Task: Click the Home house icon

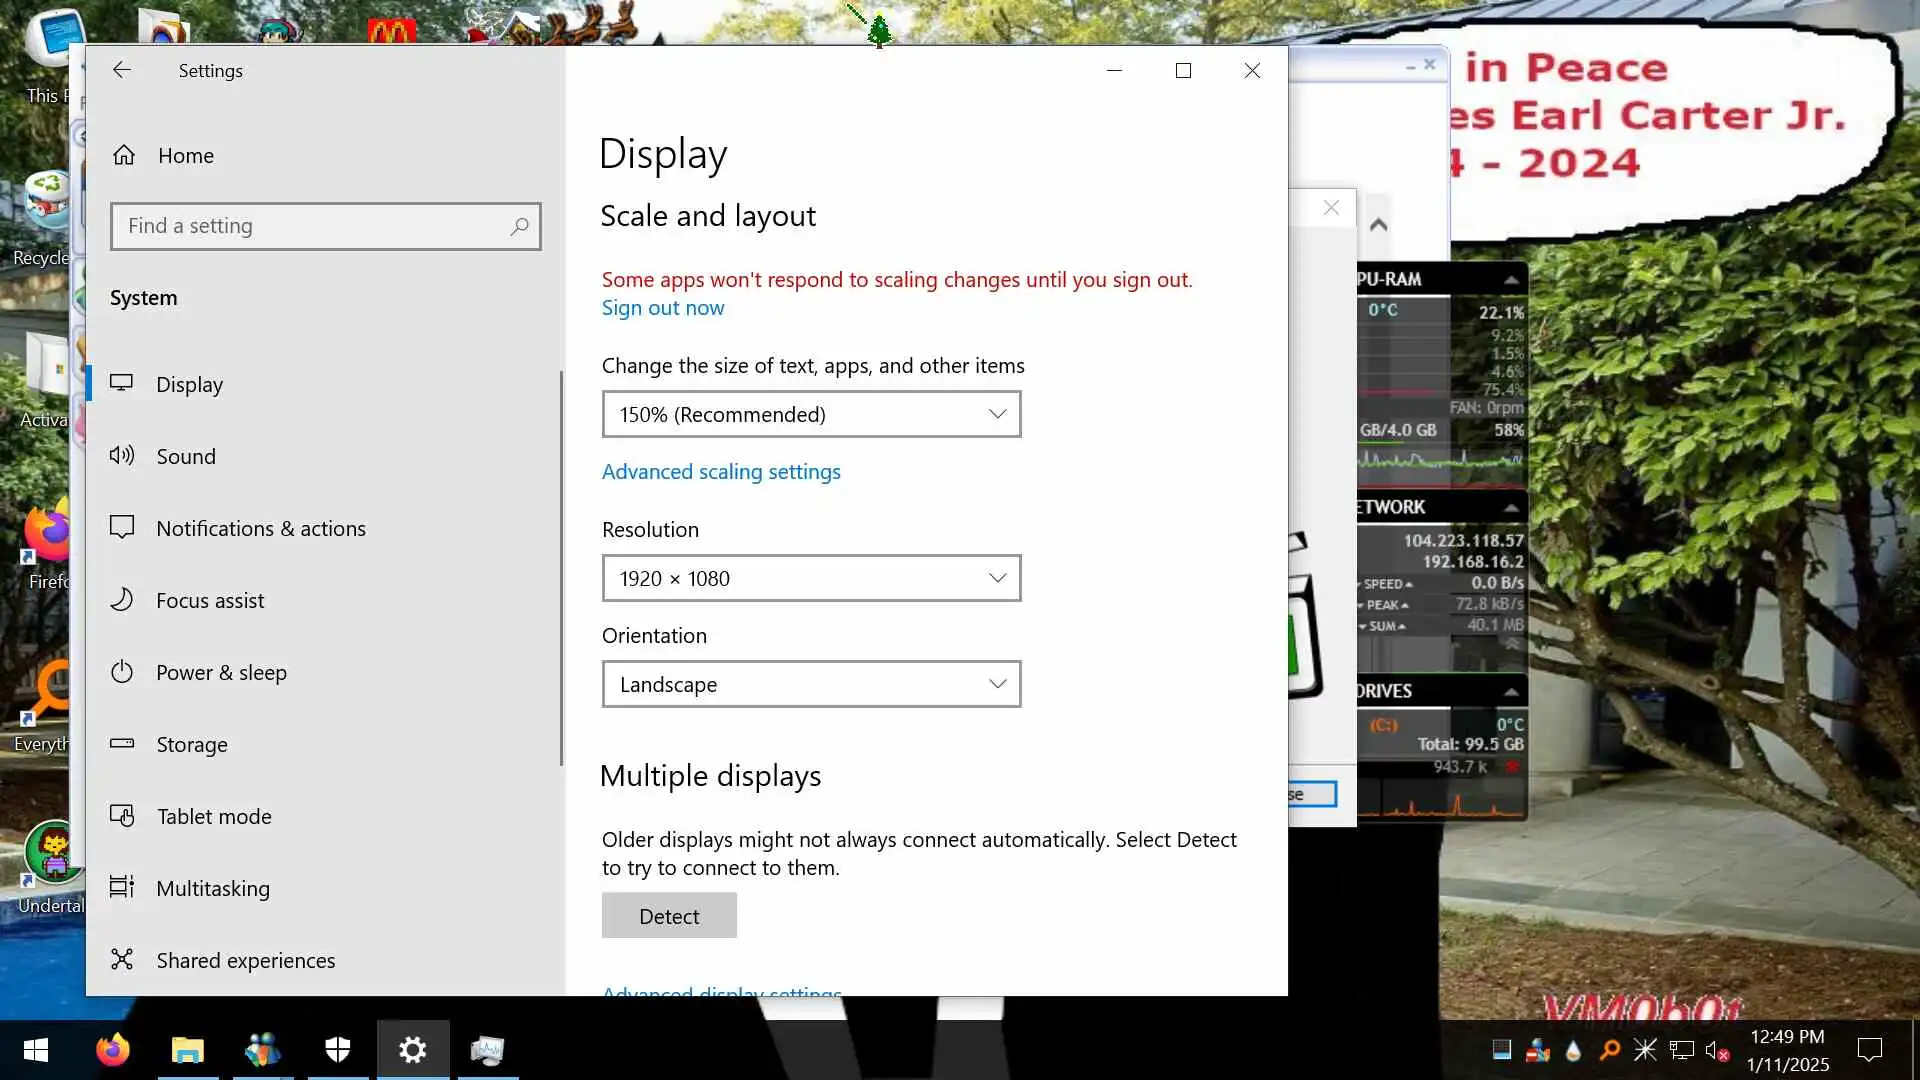Action: pyautogui.click(x=124, y=155)
